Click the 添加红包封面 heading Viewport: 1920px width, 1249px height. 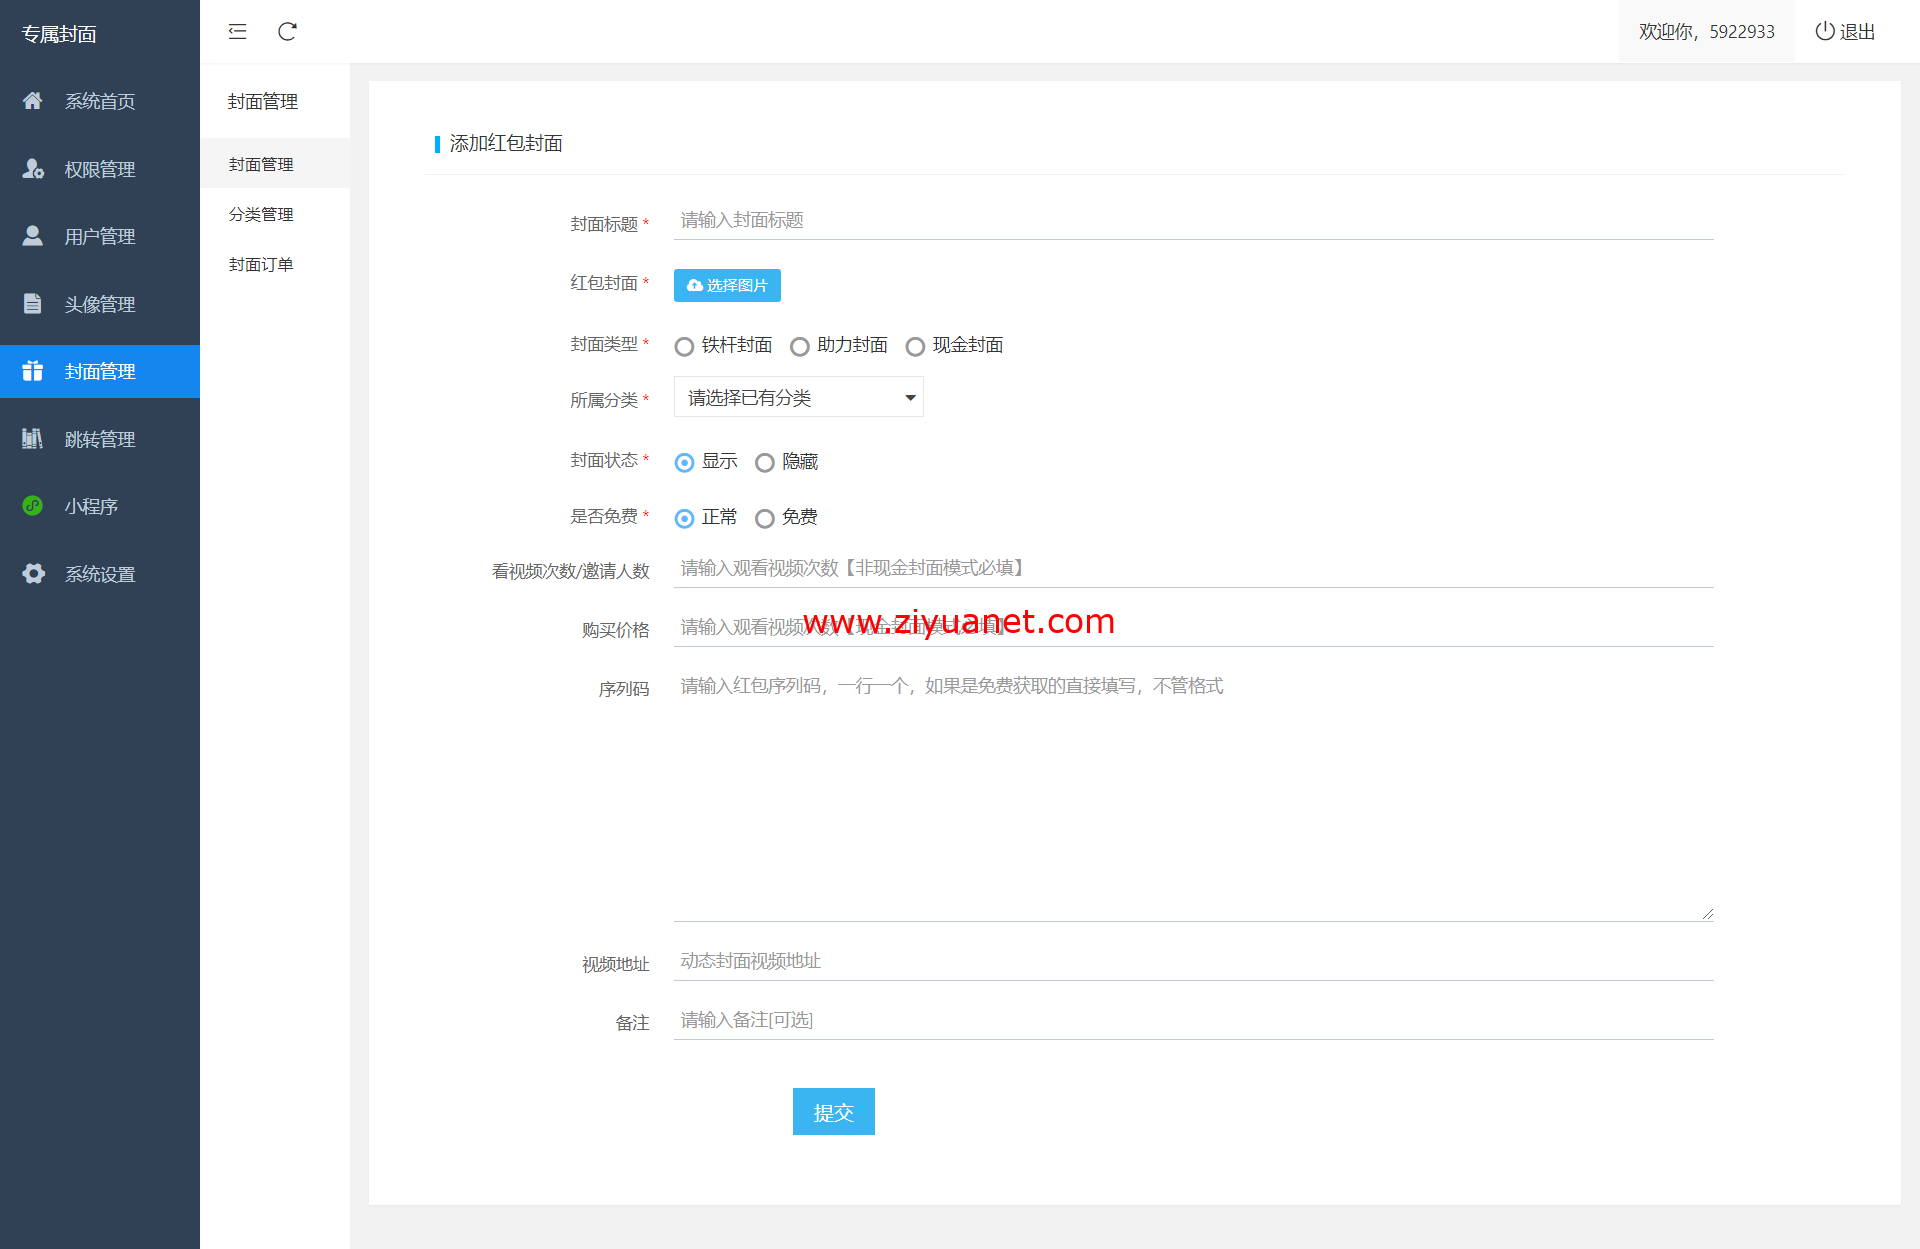point(506,143)
